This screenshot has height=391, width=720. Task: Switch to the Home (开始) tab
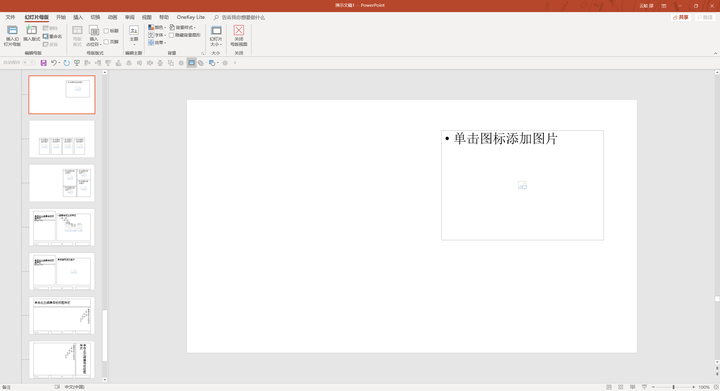[x=61, y=17]
